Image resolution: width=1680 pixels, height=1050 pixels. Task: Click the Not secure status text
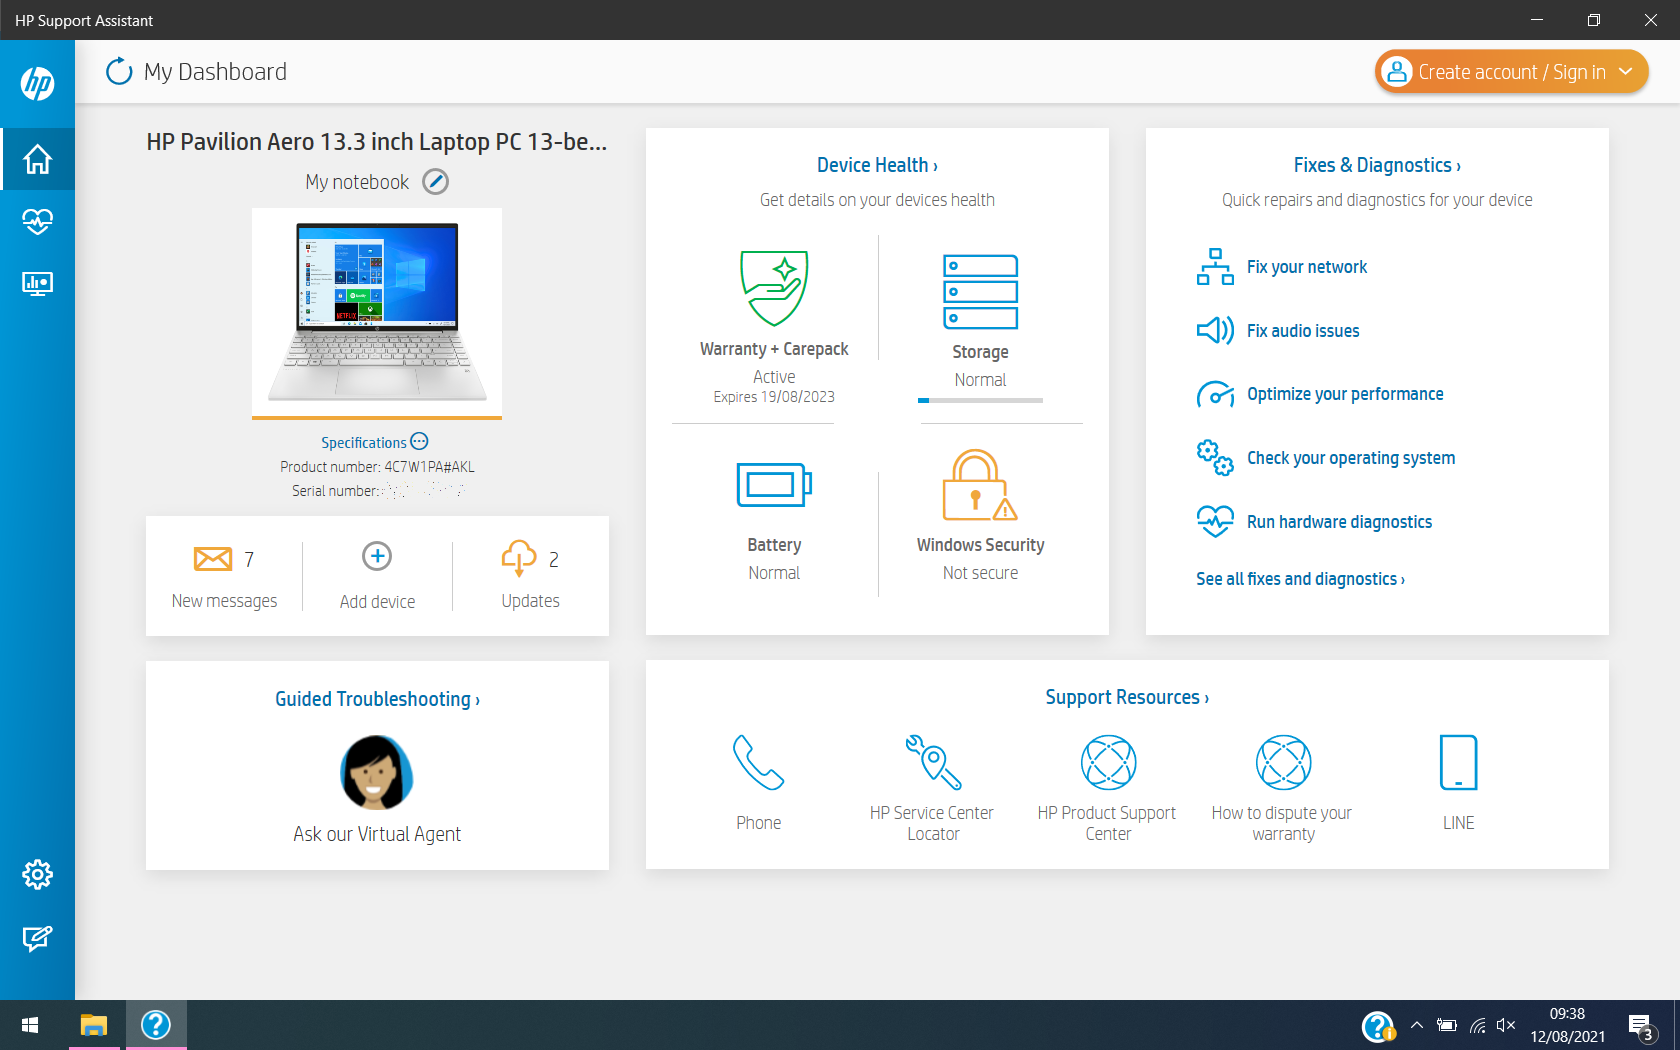(980, 573)
